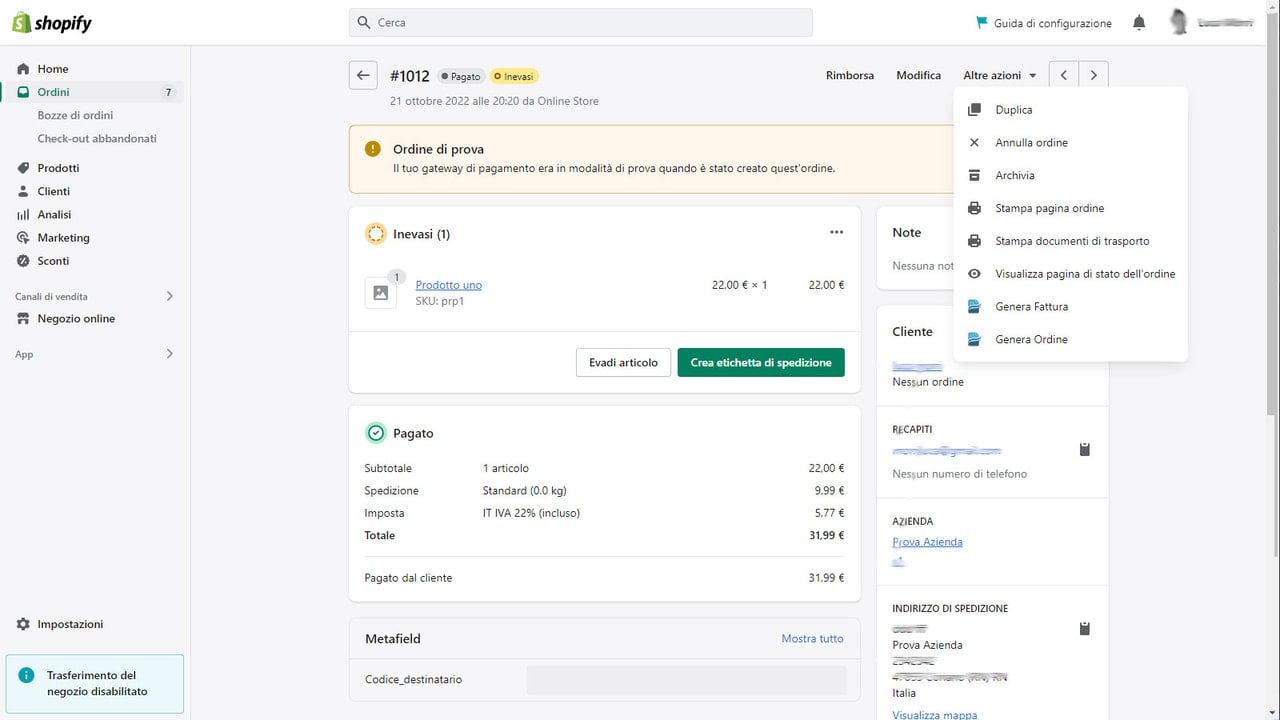Click the Rimborsa button
Image resolution: width=1280 pixels, height=720 pixels.
[x=850, y=75]
